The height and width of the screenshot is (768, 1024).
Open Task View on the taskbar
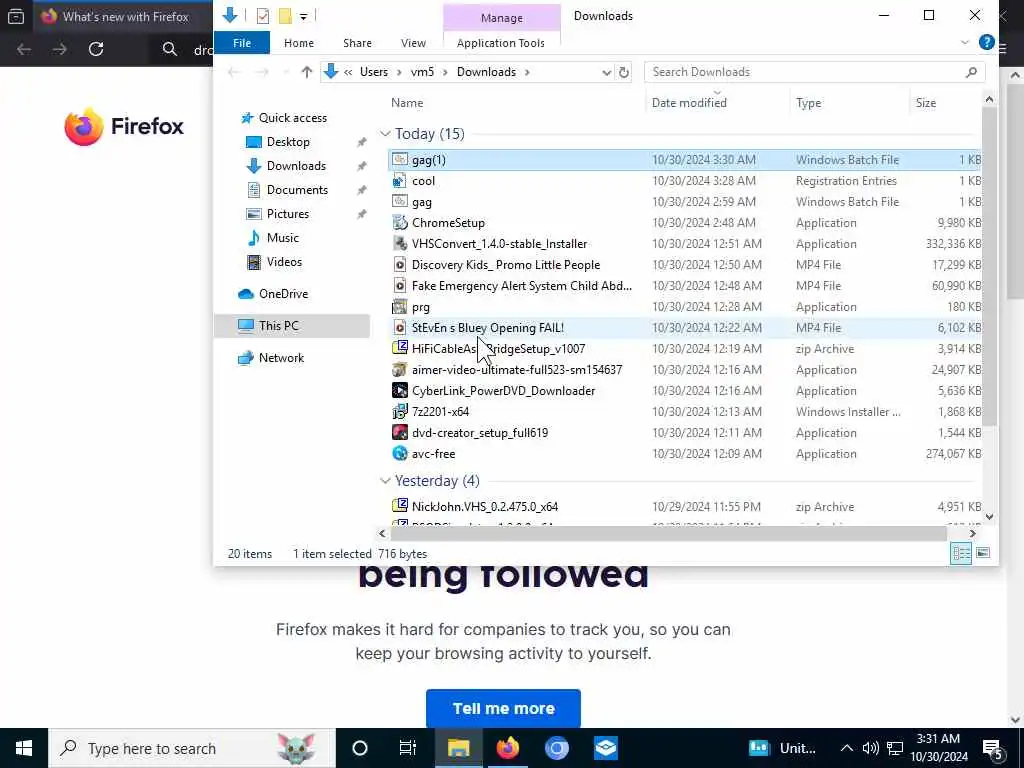[x=408, y=748]
